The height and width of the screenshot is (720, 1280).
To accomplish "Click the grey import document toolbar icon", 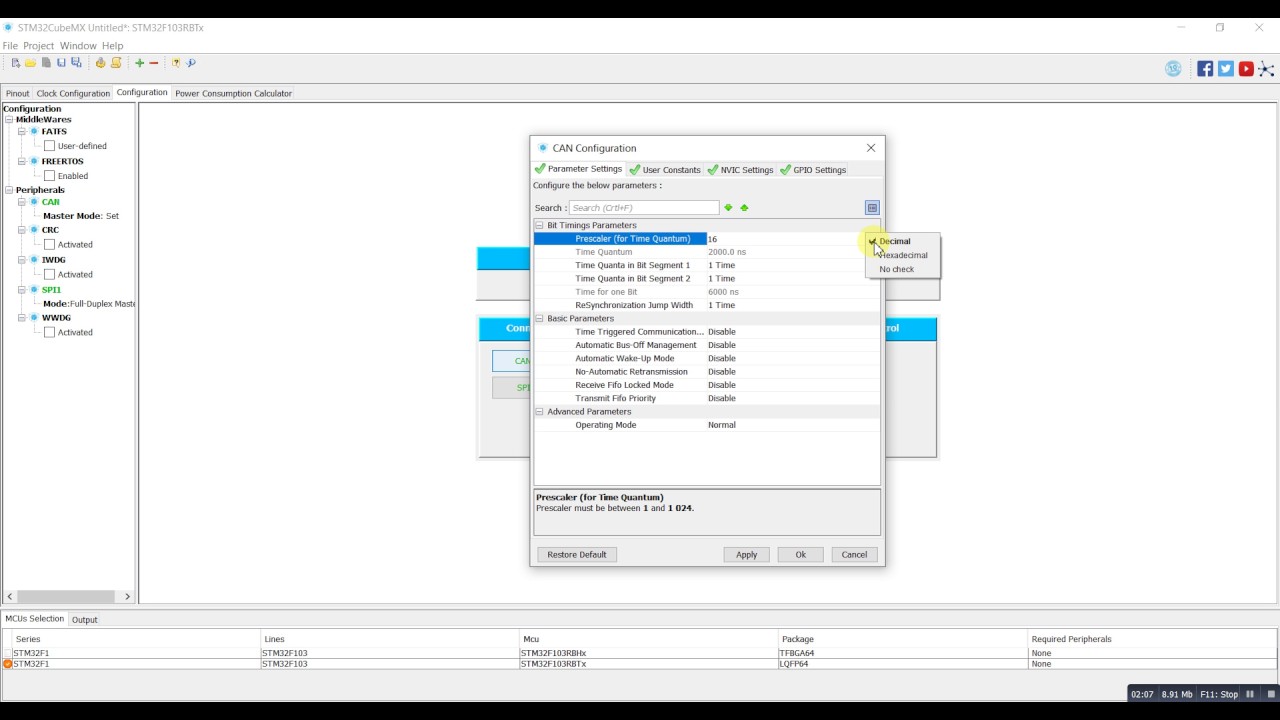I will point(46,63).
